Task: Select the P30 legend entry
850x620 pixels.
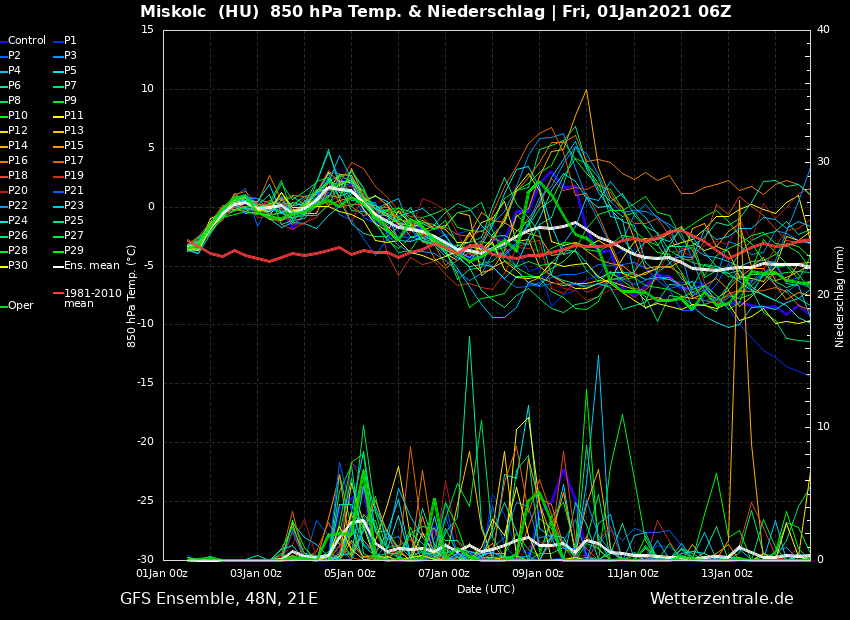Action: [x=18, y=266]
